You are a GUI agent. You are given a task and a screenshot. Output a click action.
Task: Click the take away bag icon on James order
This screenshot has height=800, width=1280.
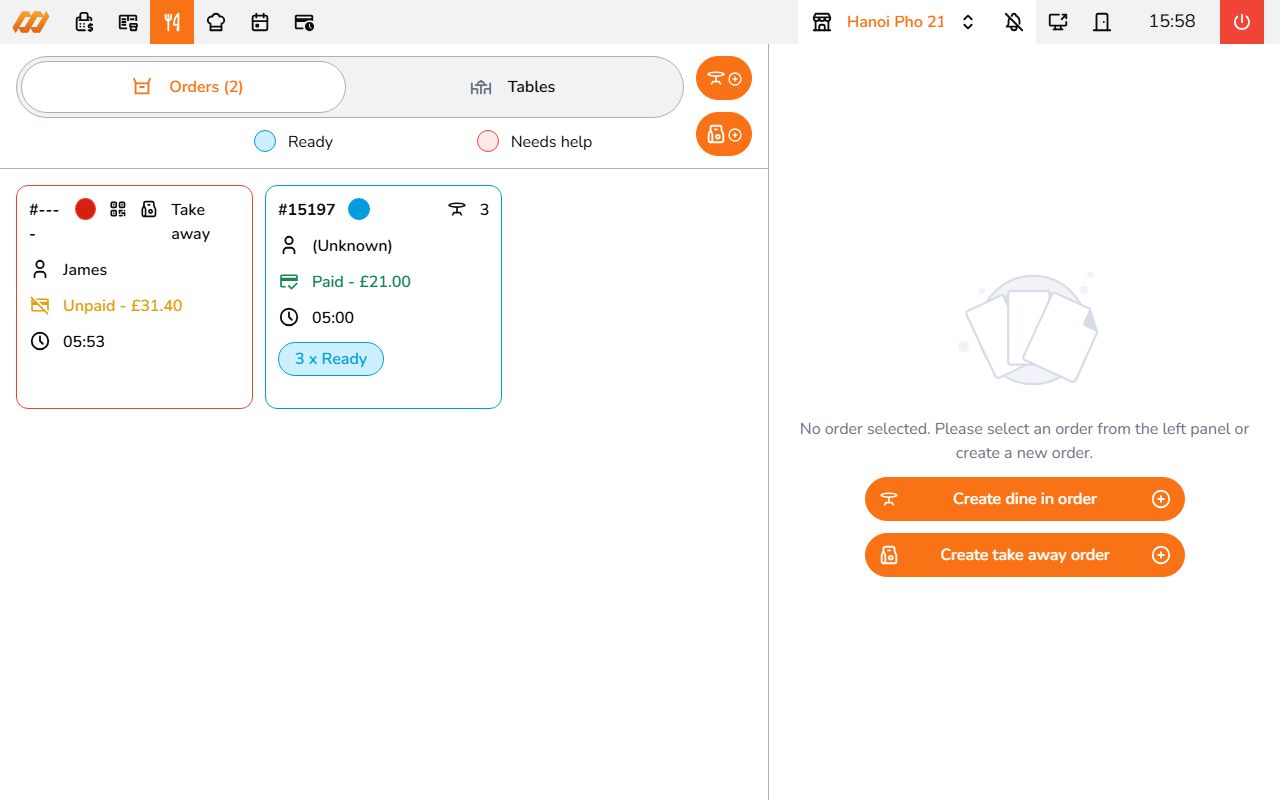coord(149,209)
